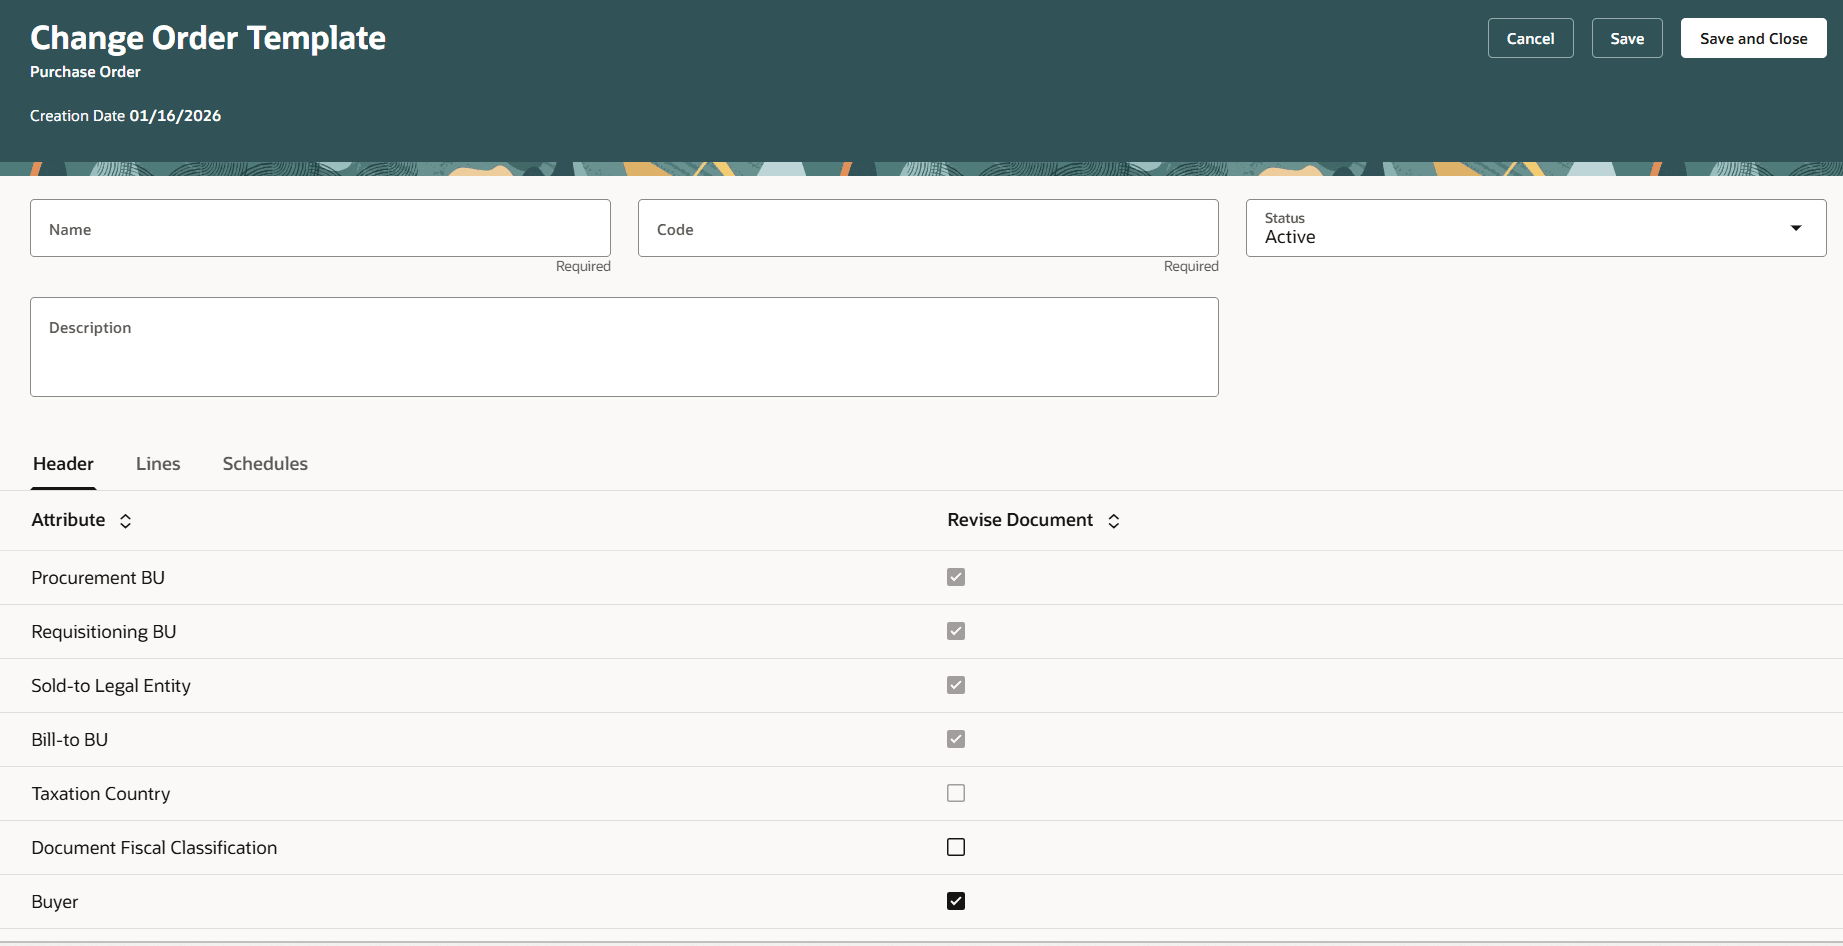This screenshot has width=1843, height=946.
Task: Click the Change Order Template title
Action: tap(208, 38)
